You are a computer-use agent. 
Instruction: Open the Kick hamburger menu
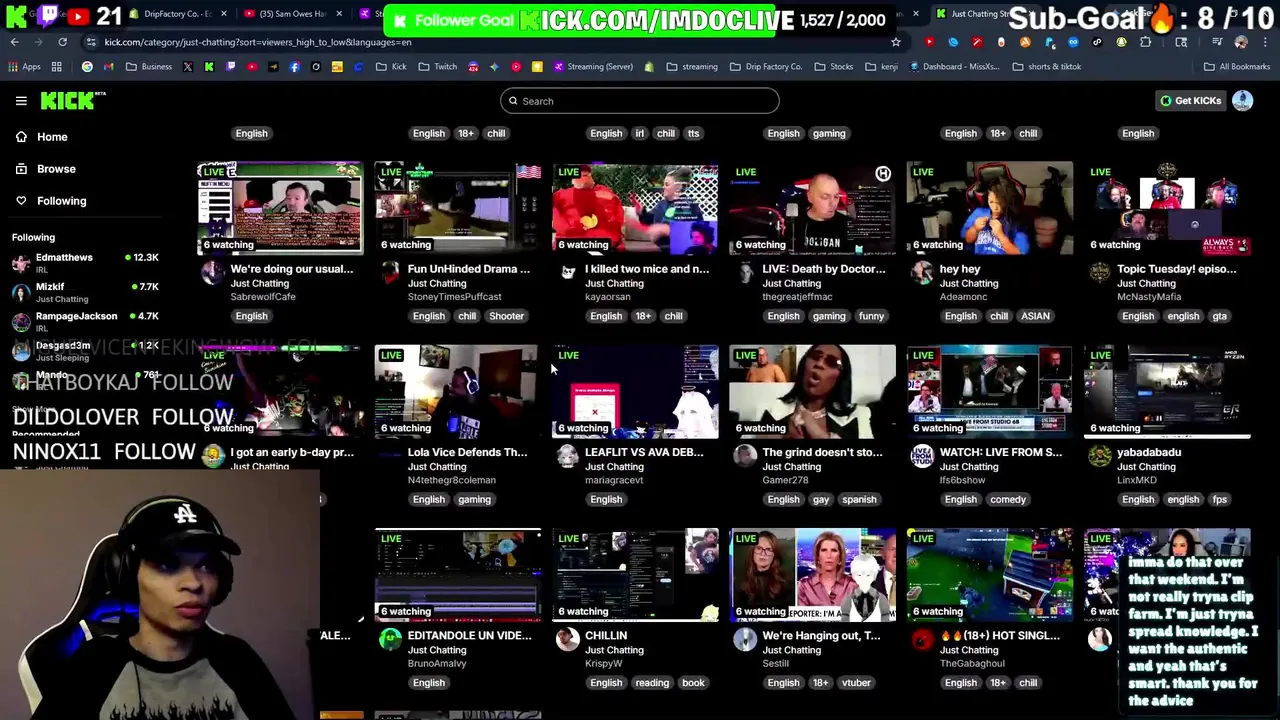click(21, 101)
